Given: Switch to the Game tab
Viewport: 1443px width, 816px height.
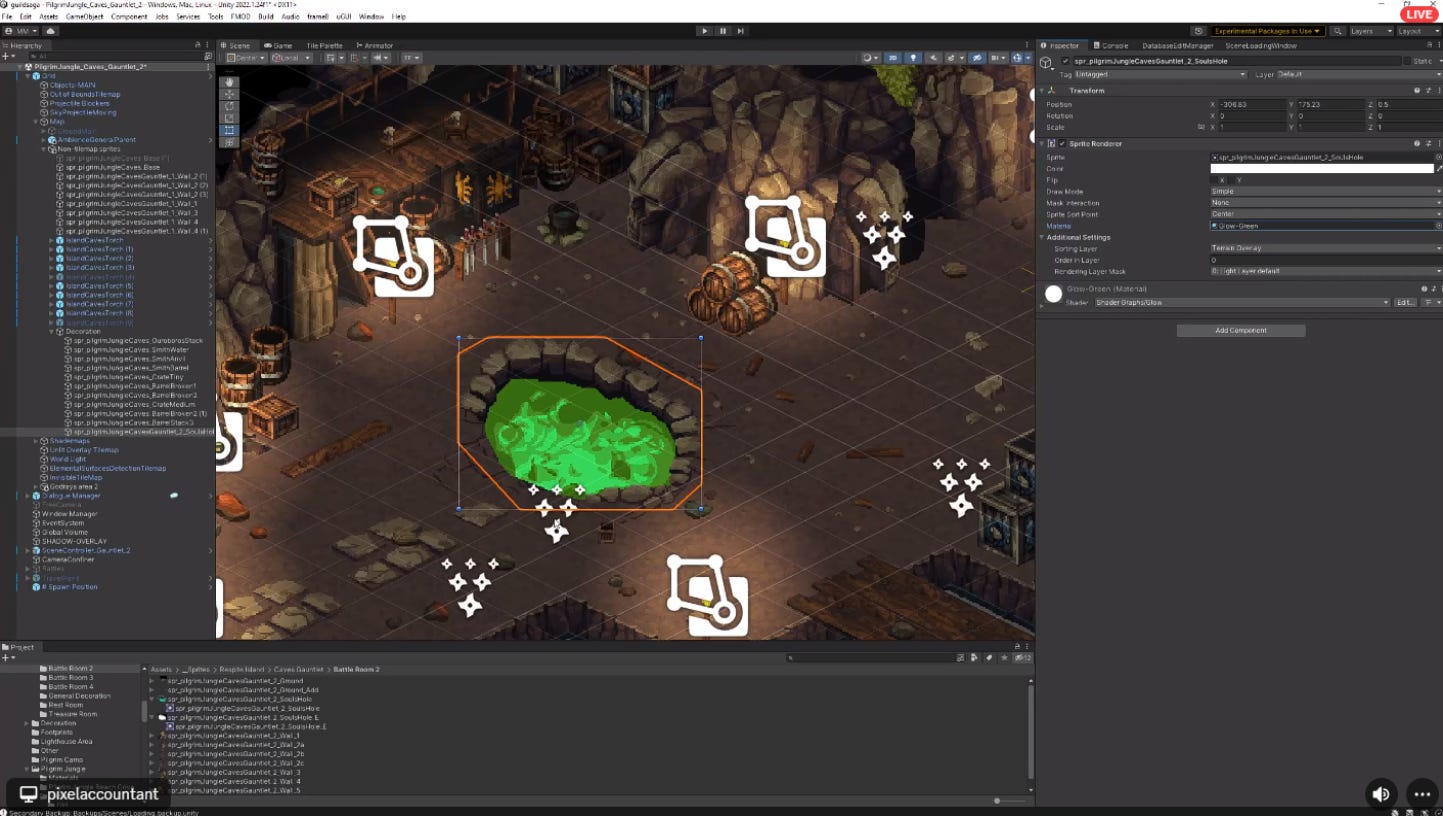Looking at the screenshot, I should click(x=278, y=46).
